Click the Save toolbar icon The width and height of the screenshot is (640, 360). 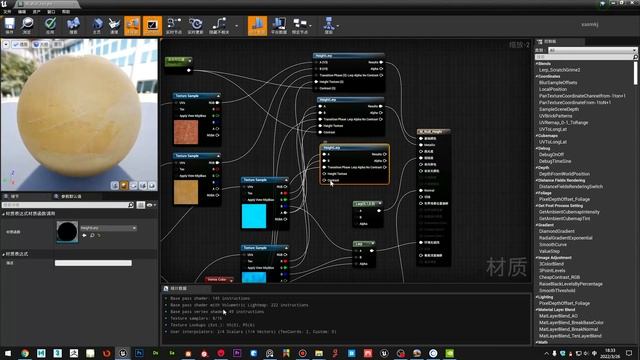click(x=9, y=25)
